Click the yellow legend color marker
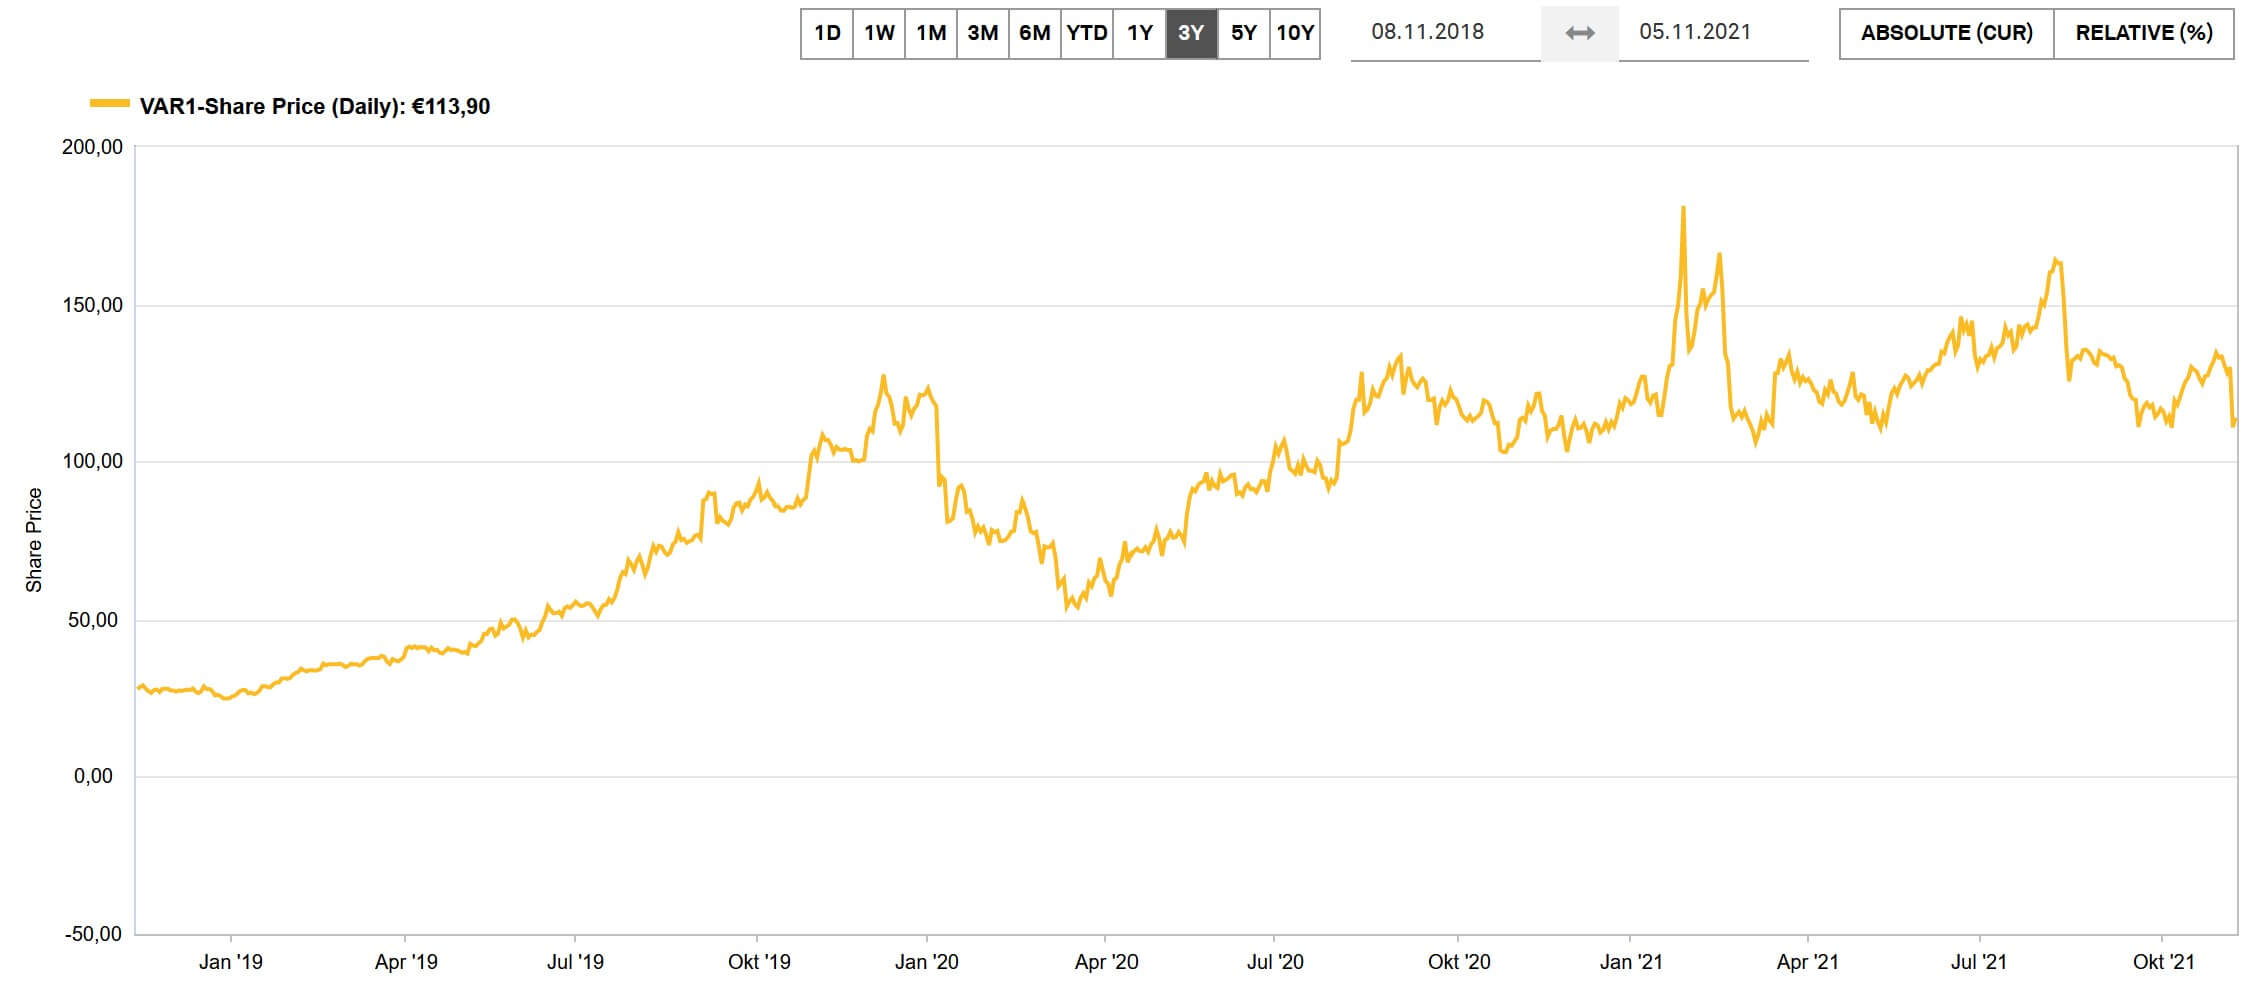 pos(110,103)
